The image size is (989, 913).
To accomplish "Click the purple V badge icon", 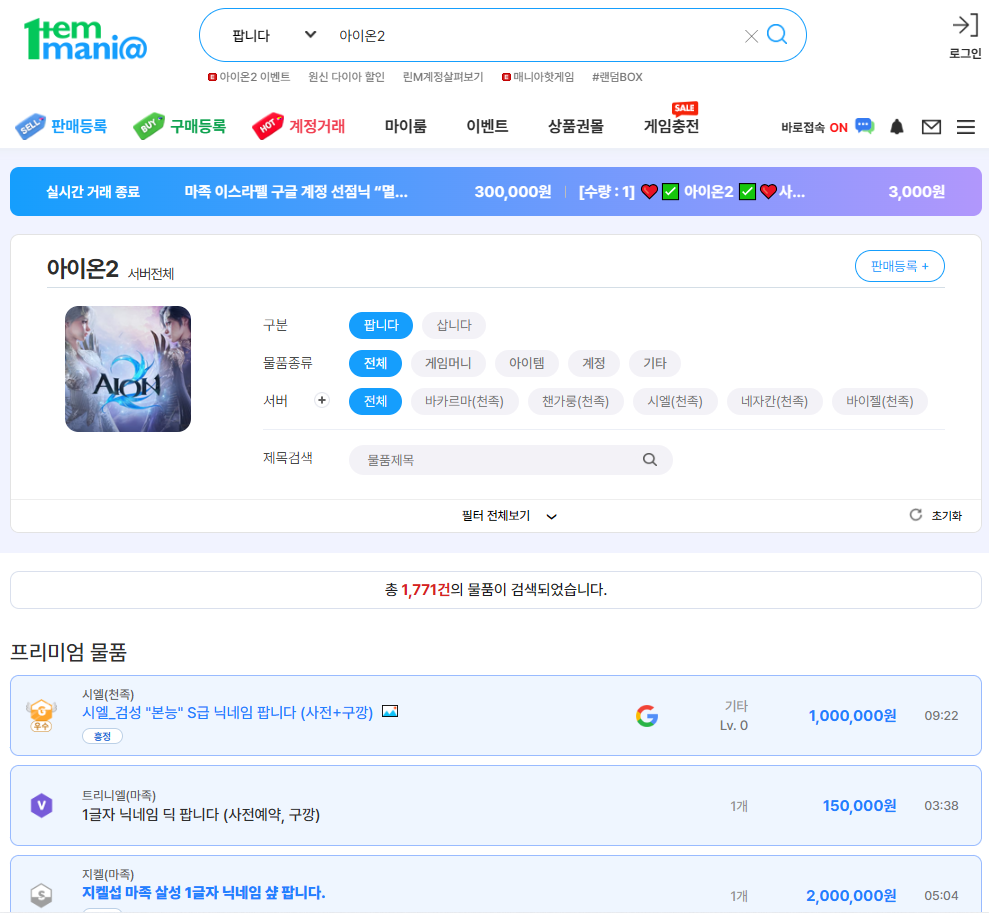I will pyautogui.click(x=42, y=805).
